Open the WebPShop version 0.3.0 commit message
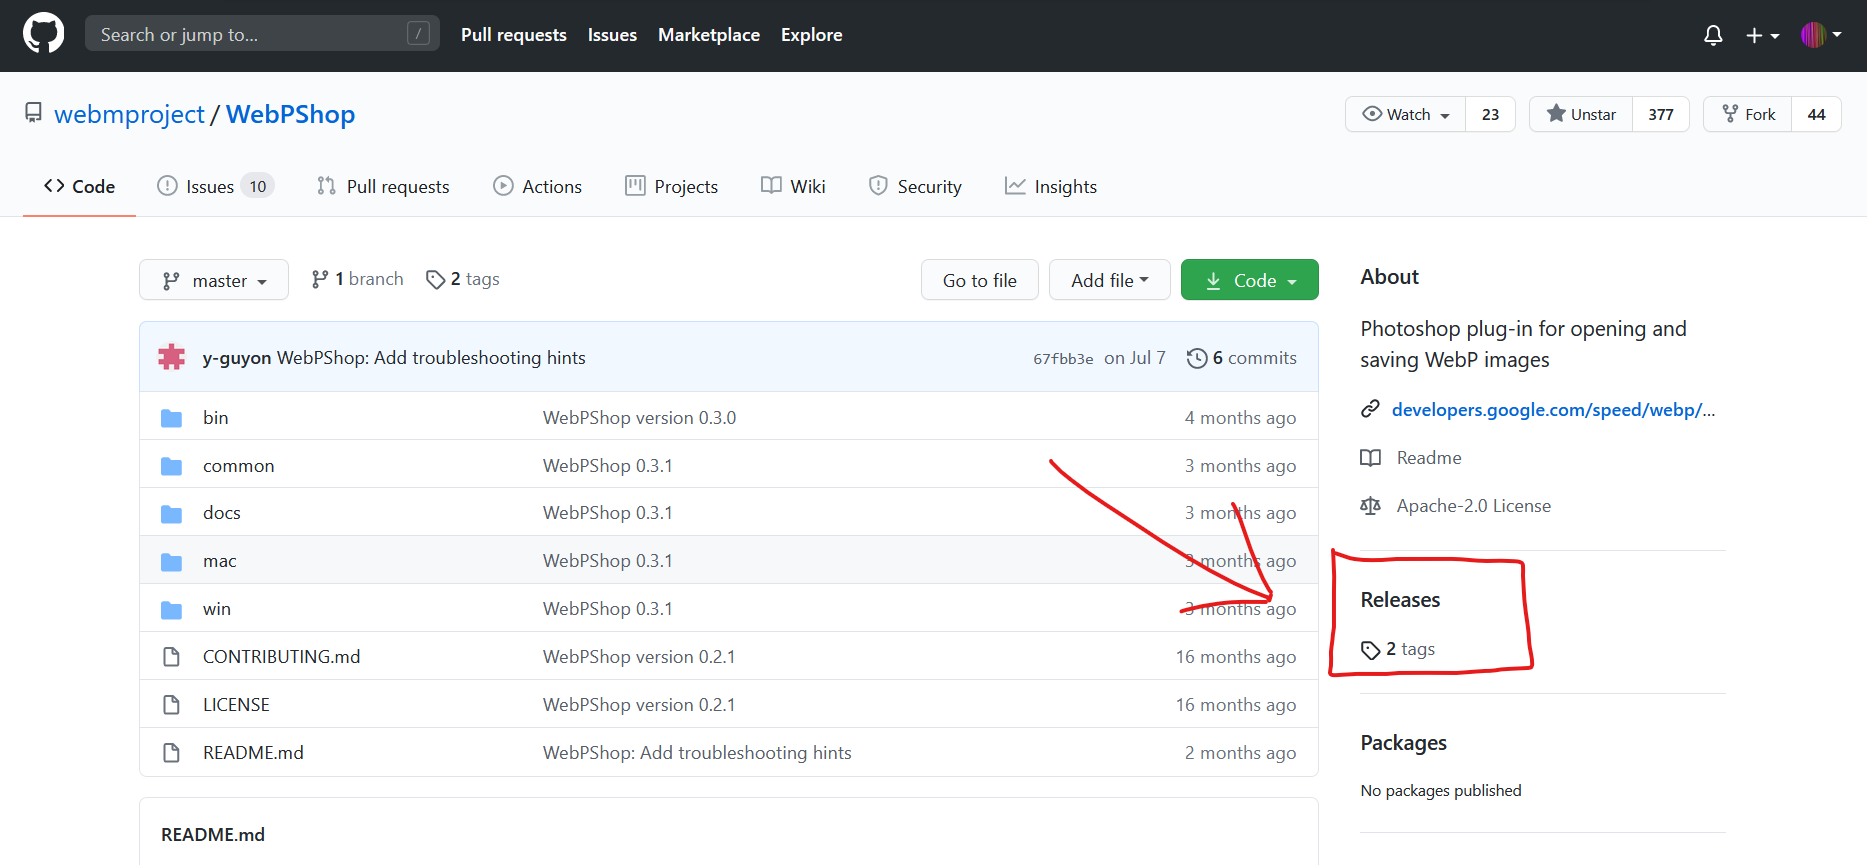 click(639, 418)
